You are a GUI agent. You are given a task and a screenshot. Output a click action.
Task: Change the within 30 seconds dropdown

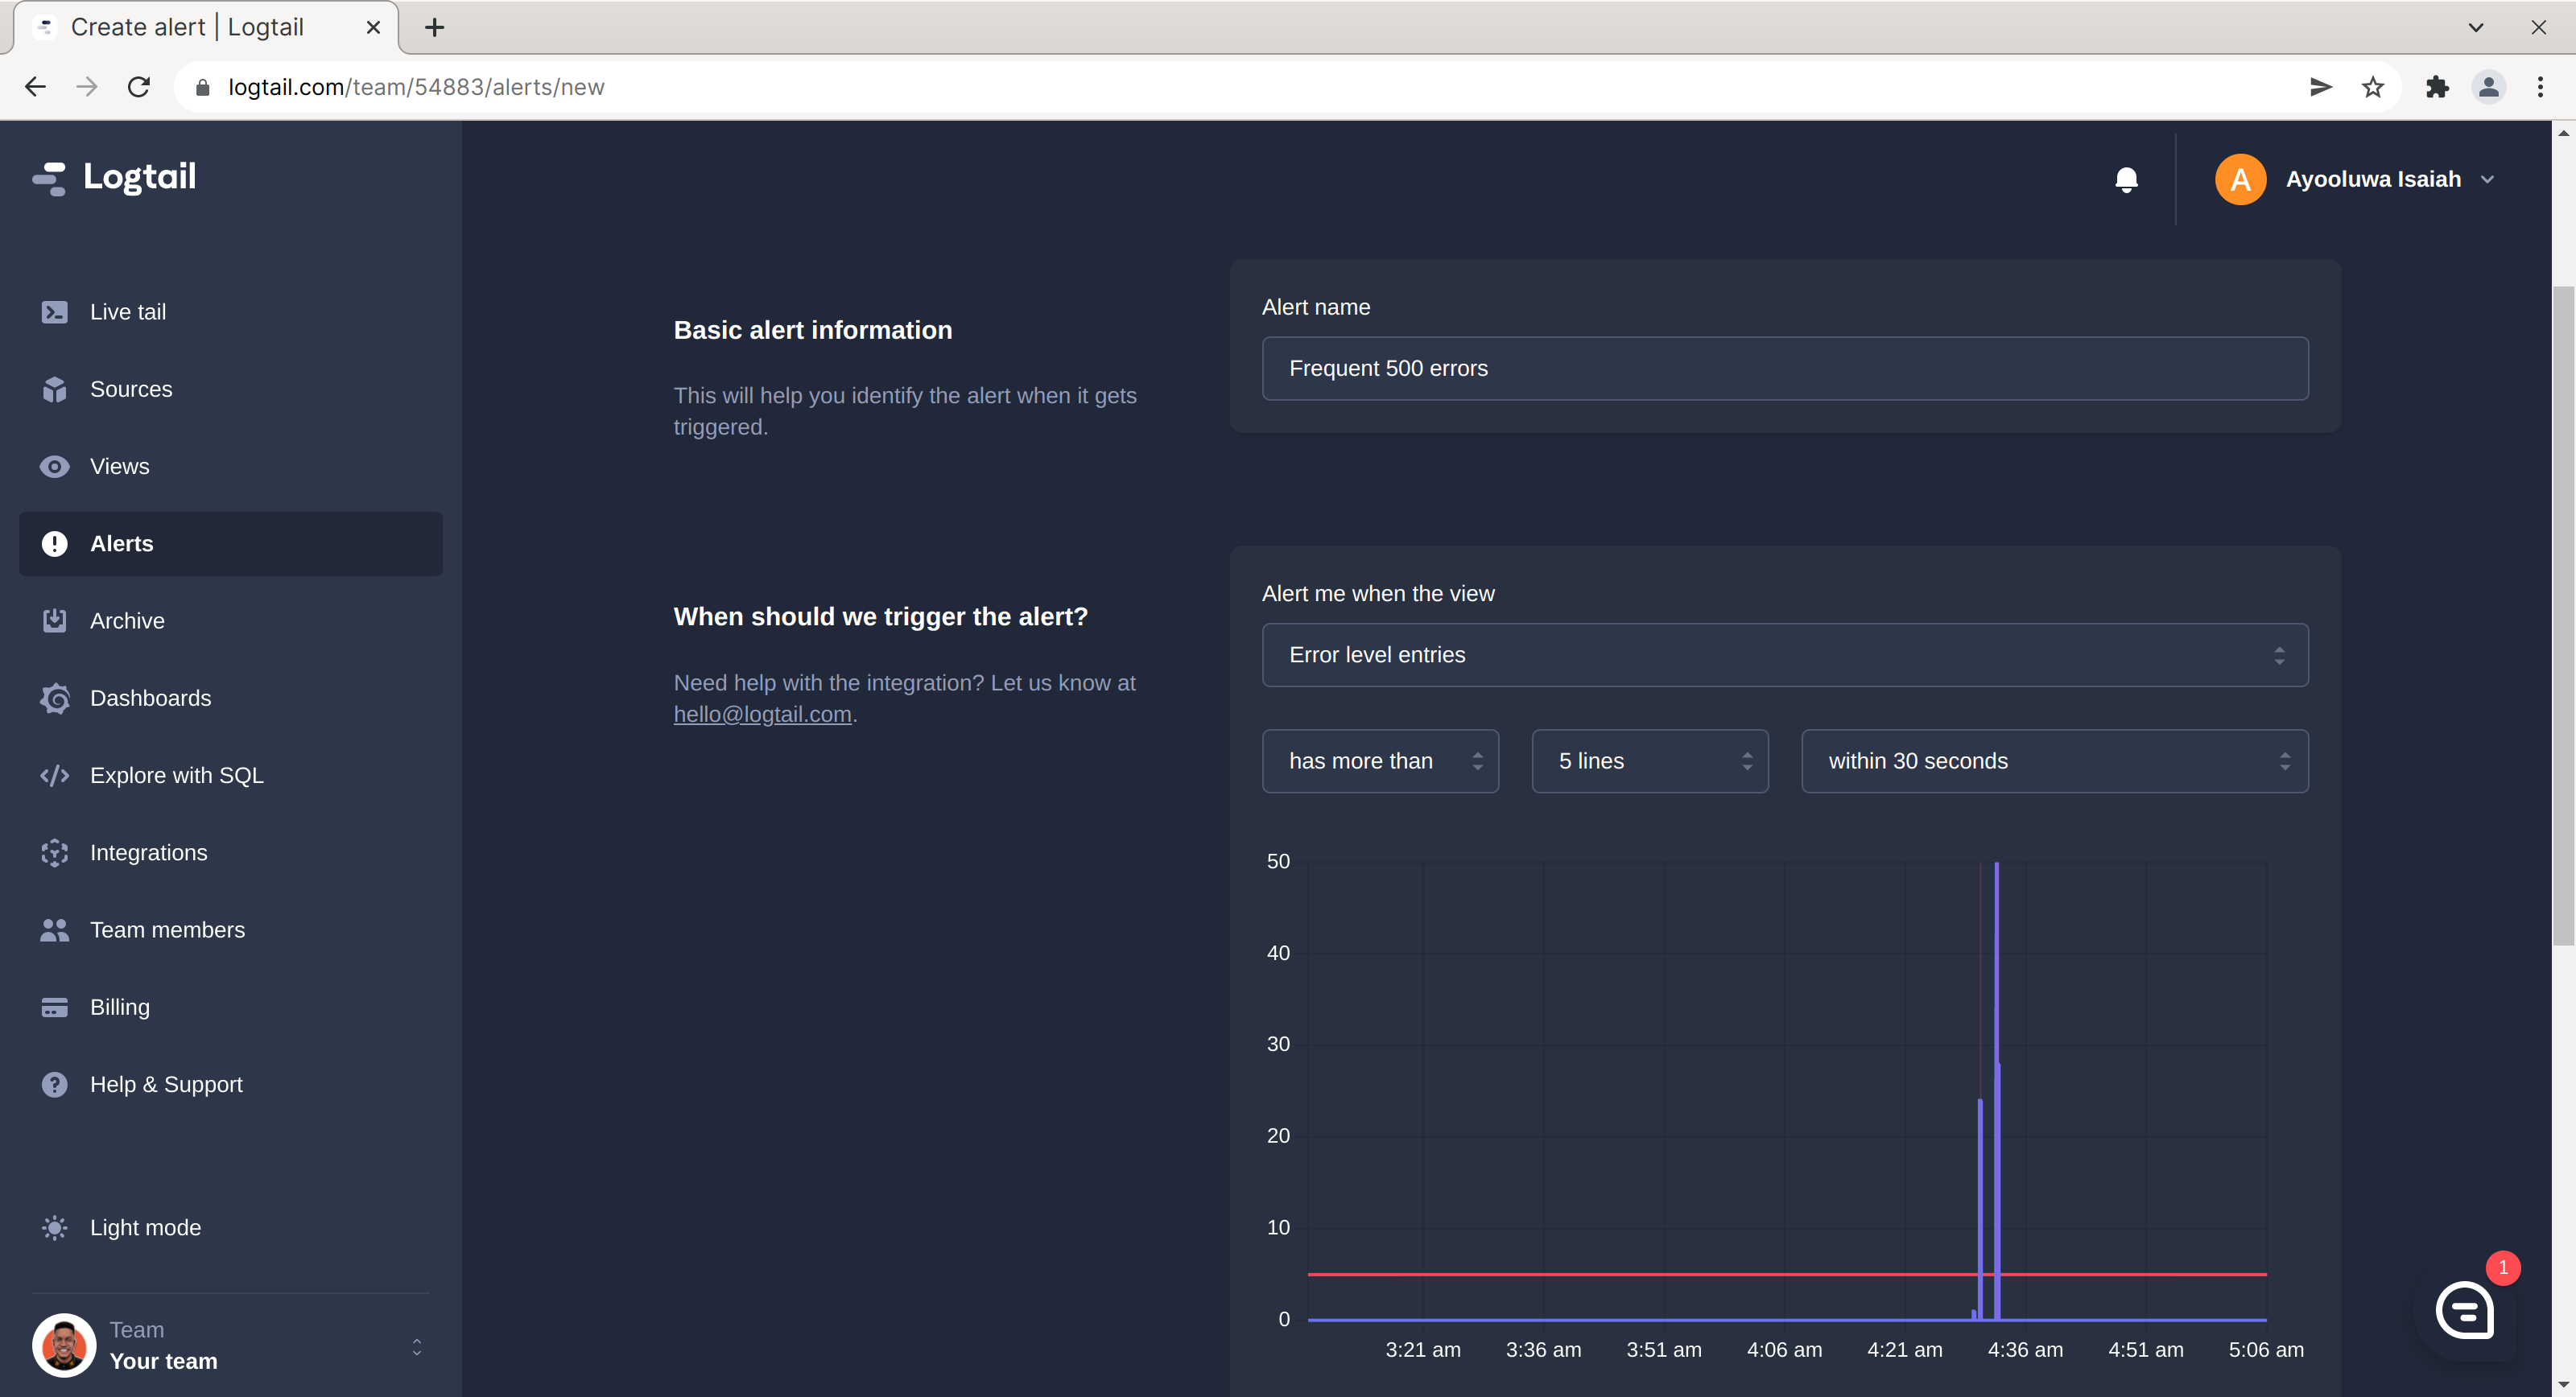[x=2054, y=761]
